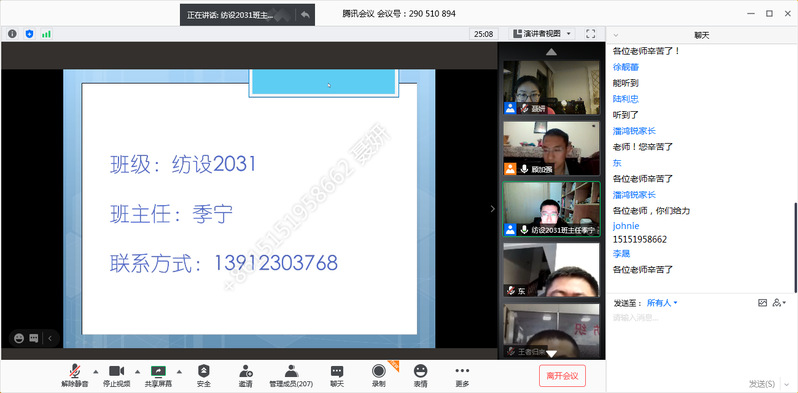
Task: Open video options arrow beside 停止视频
Action: (137, 371)
